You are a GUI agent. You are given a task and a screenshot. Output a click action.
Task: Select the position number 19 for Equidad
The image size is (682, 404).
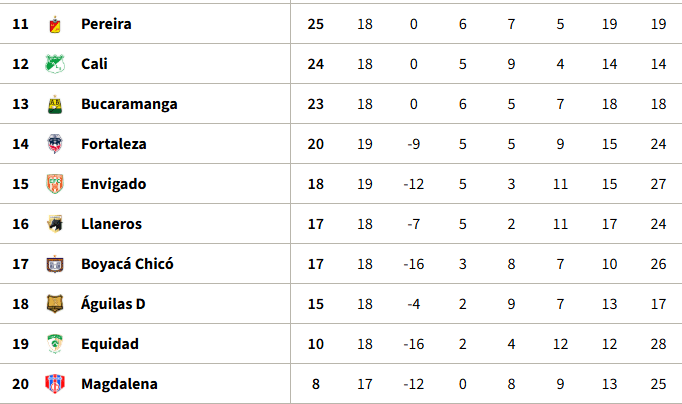pos(20,344)
